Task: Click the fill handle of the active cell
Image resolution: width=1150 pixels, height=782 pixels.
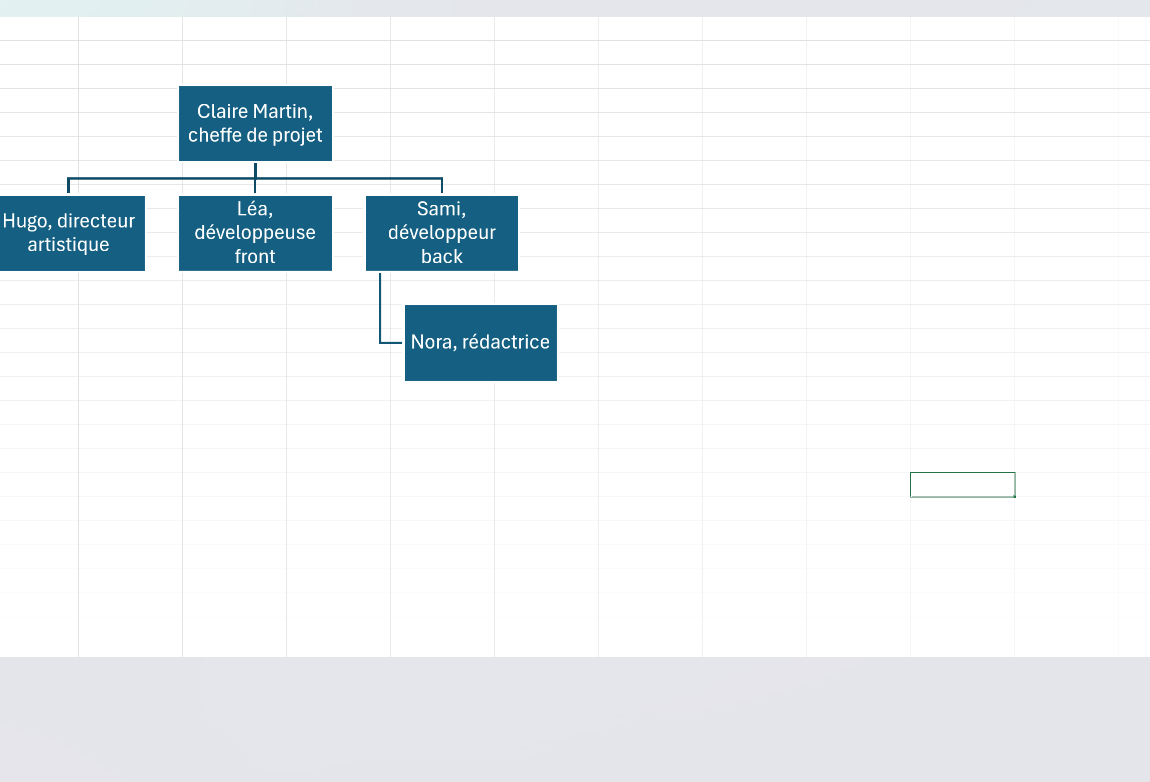Action: [1015, 497]
